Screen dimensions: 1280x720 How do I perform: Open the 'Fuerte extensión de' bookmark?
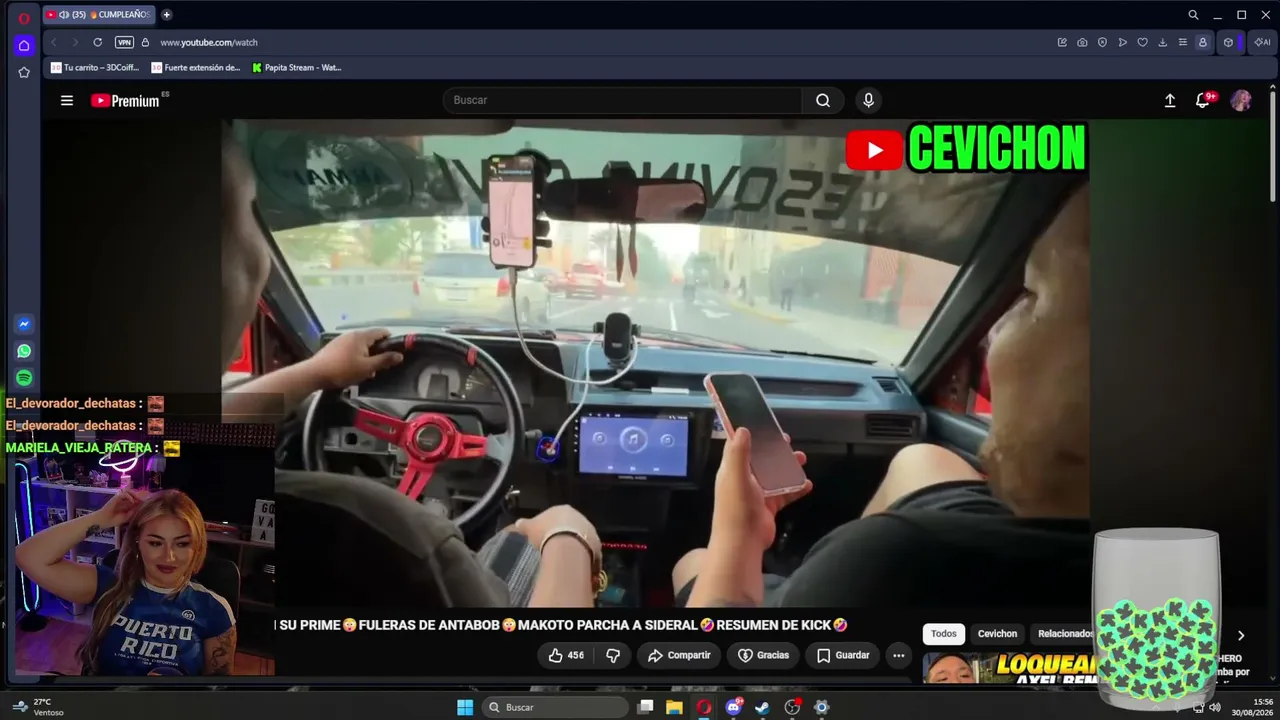(196, 68)
